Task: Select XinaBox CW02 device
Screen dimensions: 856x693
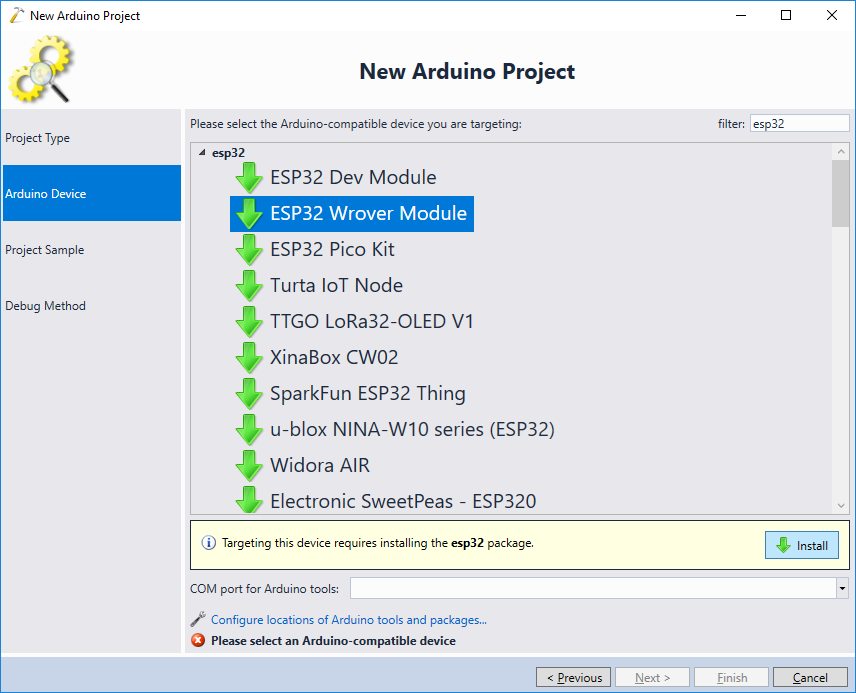Action: click(334, 358)
